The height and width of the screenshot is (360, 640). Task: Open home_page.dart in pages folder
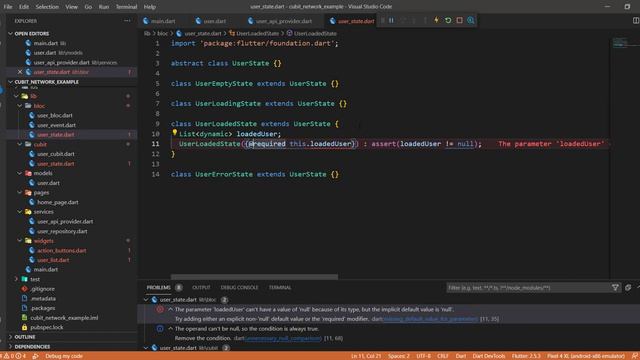[x=58, y=202]
